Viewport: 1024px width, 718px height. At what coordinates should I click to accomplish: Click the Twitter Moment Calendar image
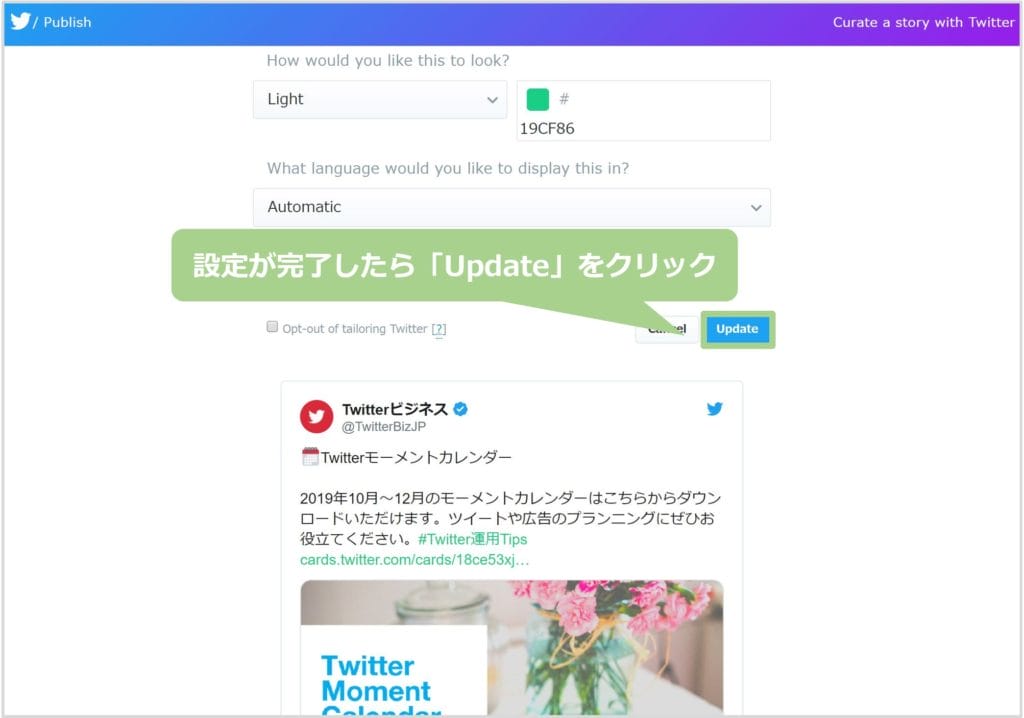[511, 647]
